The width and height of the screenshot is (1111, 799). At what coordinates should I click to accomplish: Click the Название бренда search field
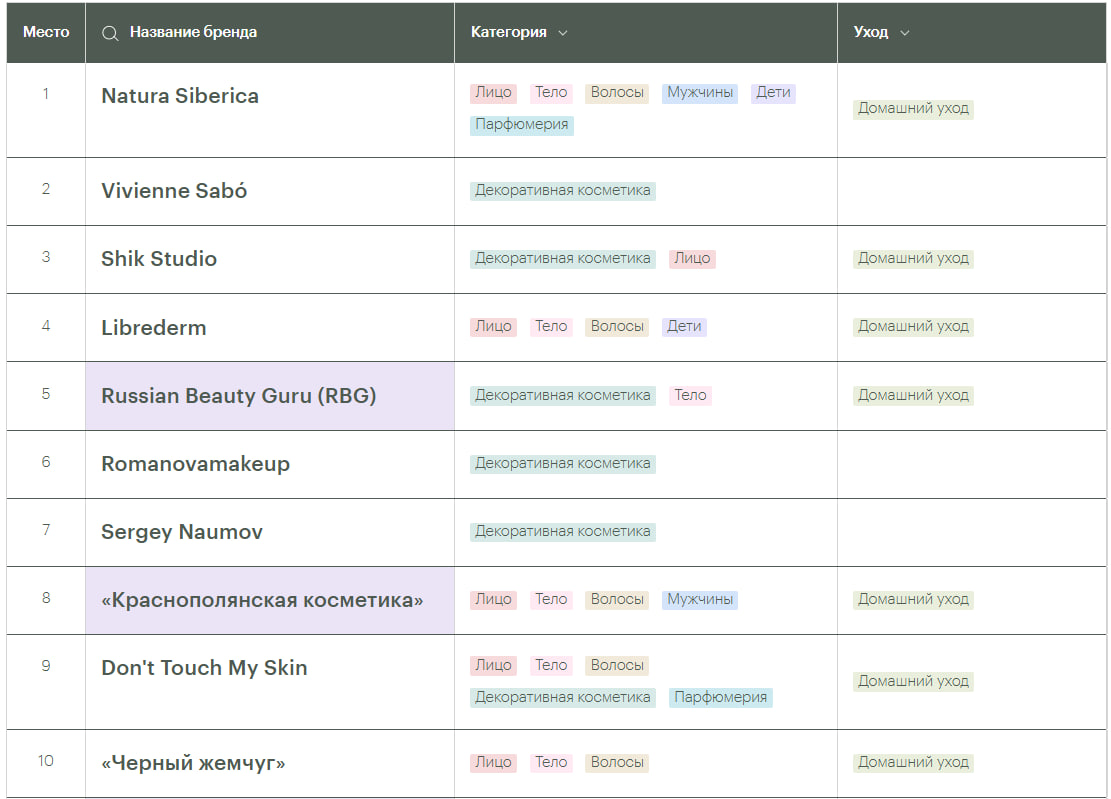pyautogui.click(x=193, y=32)
